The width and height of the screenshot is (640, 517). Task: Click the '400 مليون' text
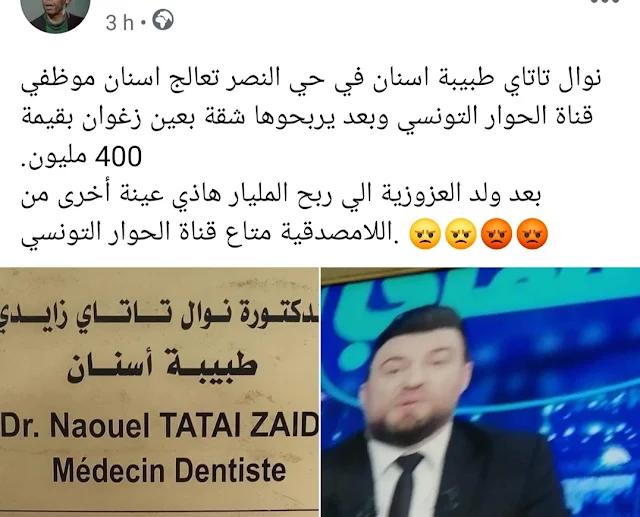click(81, 157)
